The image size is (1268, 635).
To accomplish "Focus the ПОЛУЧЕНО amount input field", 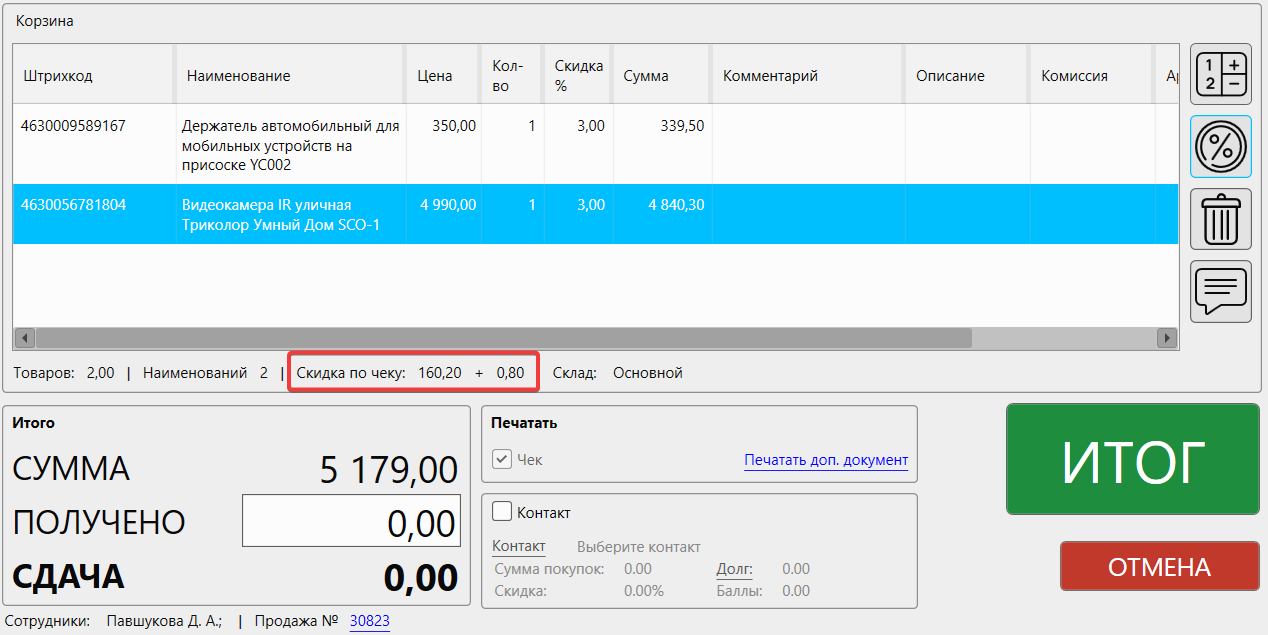I will 351,521.
